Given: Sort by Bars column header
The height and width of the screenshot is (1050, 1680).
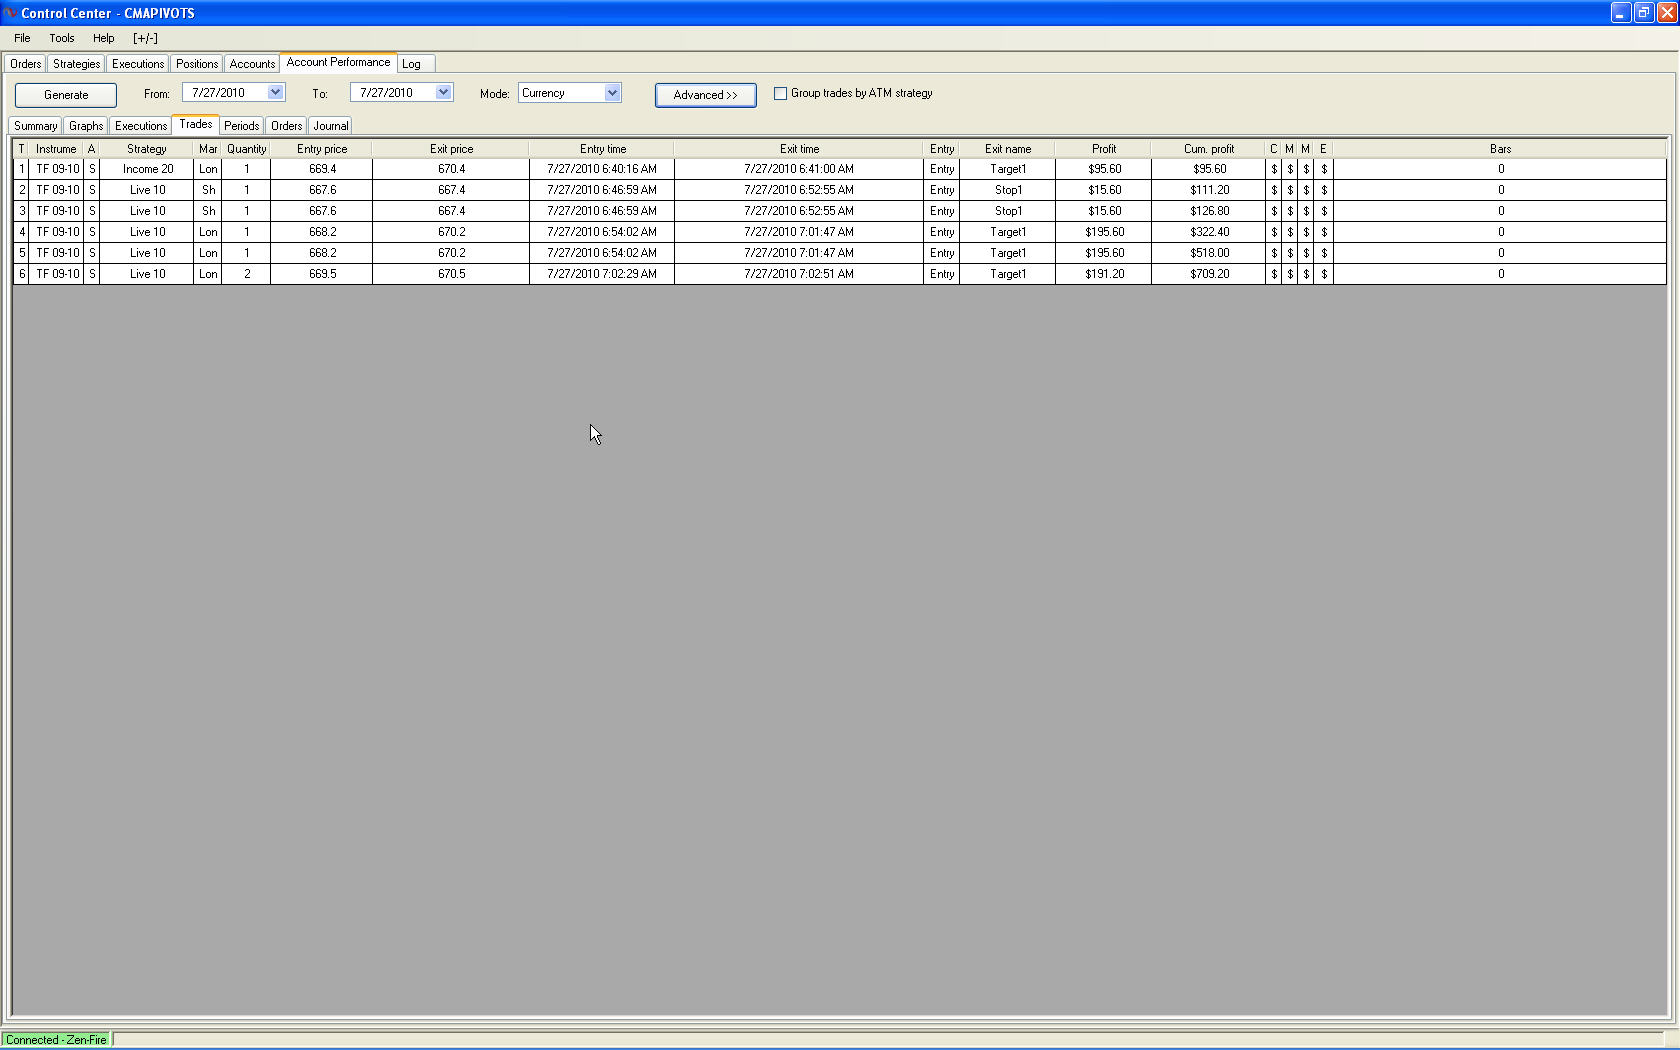Looking at the screenshot, I should [x=1500, y=149].
